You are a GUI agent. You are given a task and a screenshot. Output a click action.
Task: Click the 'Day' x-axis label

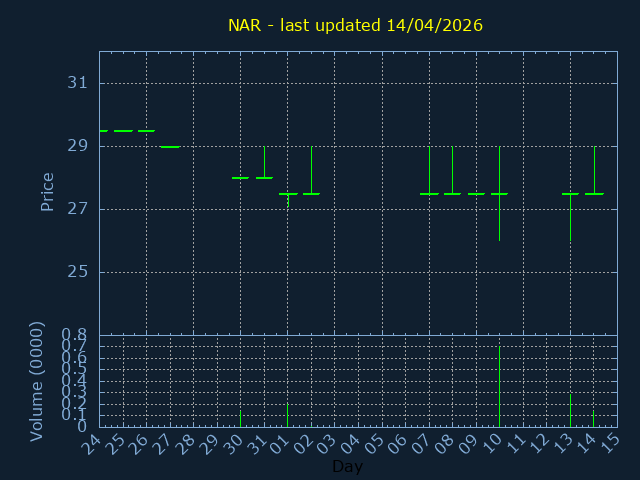click(347, 467)
